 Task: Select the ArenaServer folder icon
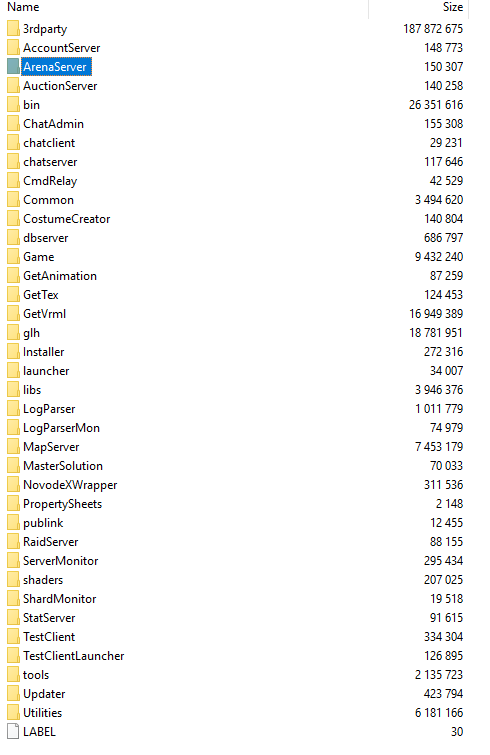point(13,67)
